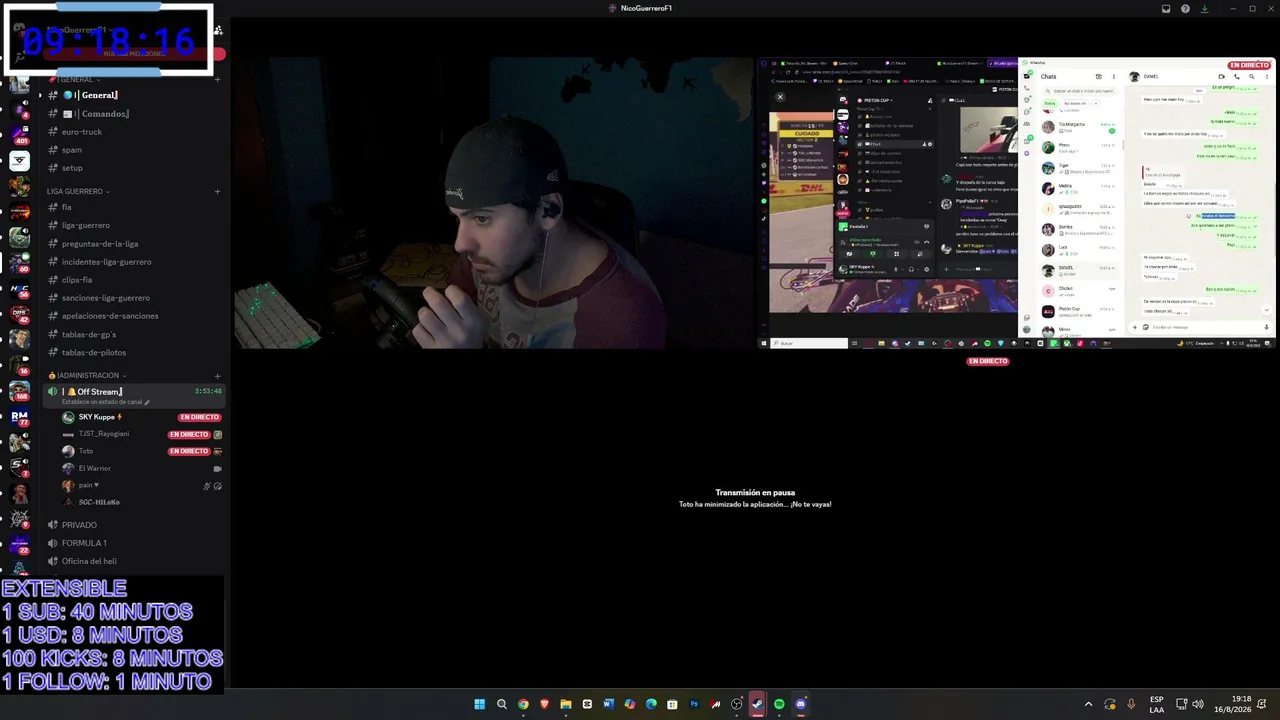Open Microsoft Edge from the taskbar
Viewport: 1280px width, 720px height.
[651, 704]
